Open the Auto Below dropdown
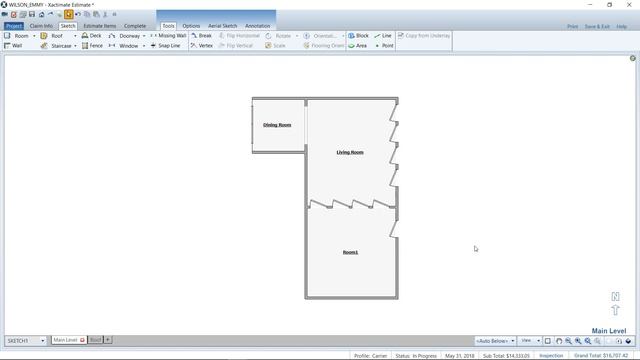The height and width of the screenshot is (360, 640). coord(495,341)
